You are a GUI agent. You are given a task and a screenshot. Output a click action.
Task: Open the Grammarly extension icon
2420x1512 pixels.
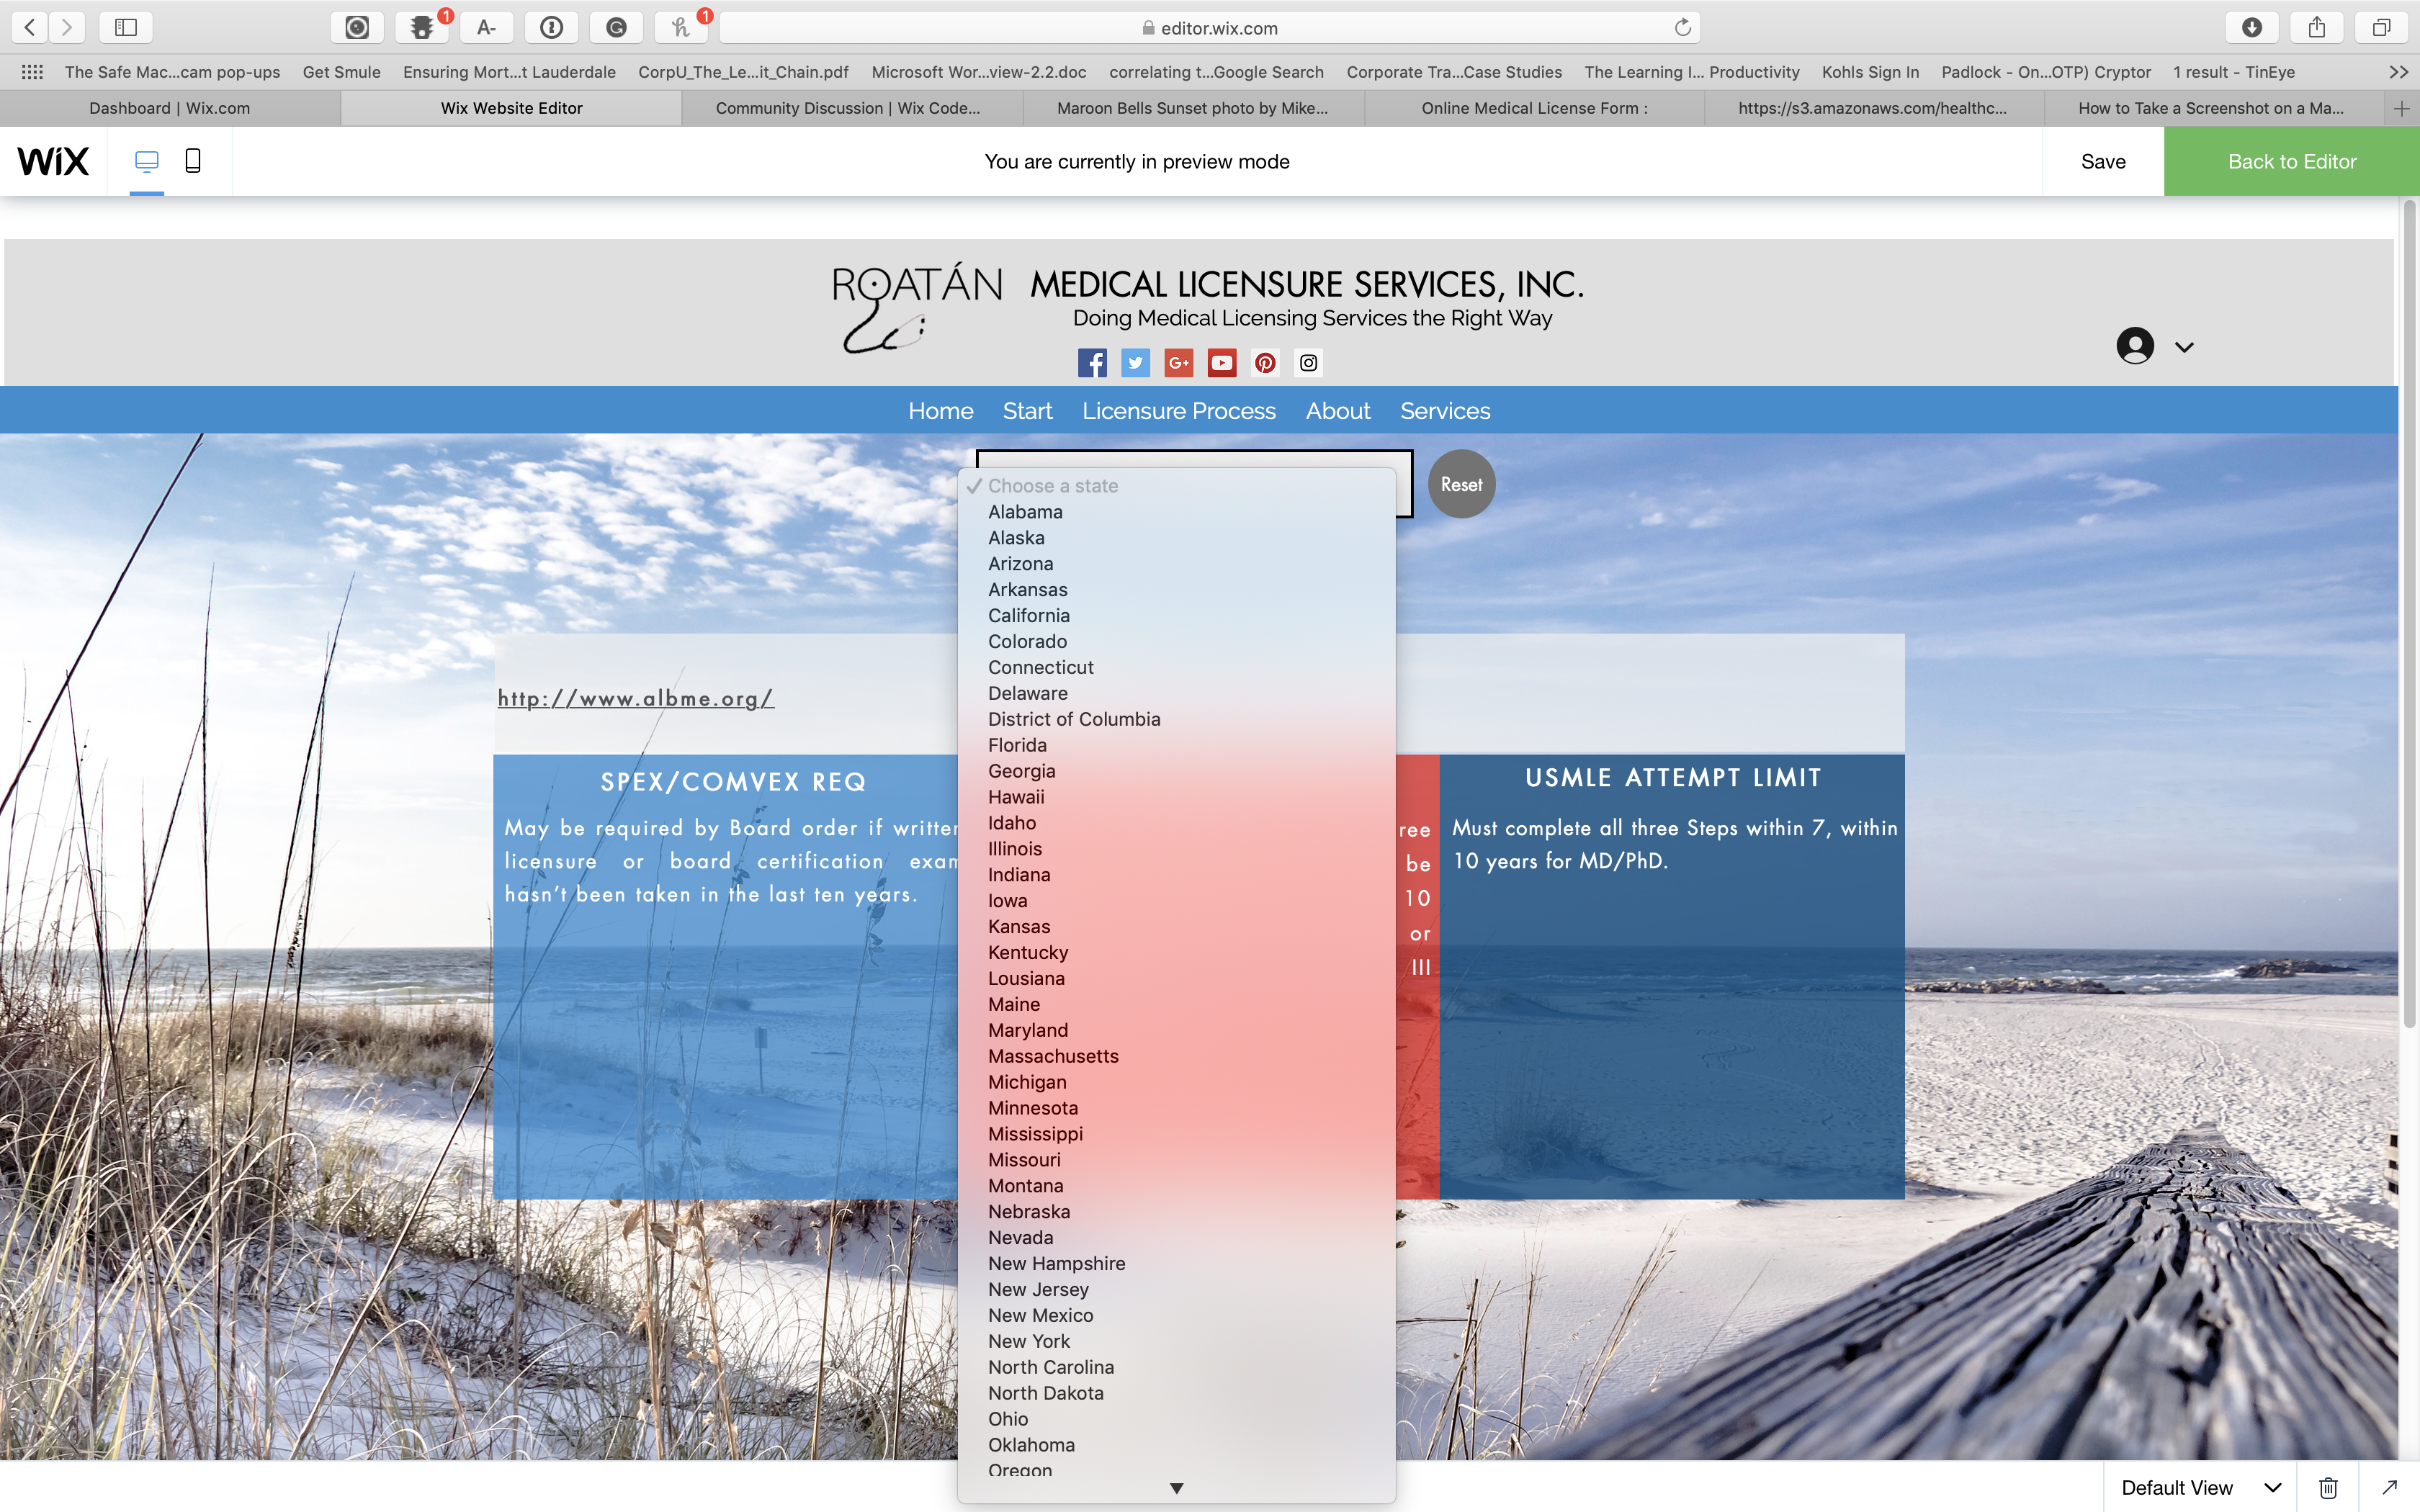coord(616,27)
